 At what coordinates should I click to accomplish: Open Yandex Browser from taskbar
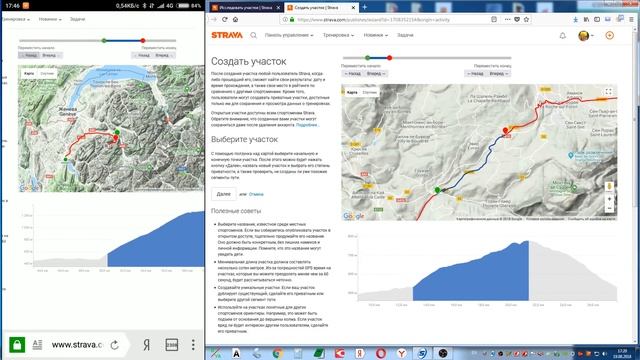pos(402,353)
